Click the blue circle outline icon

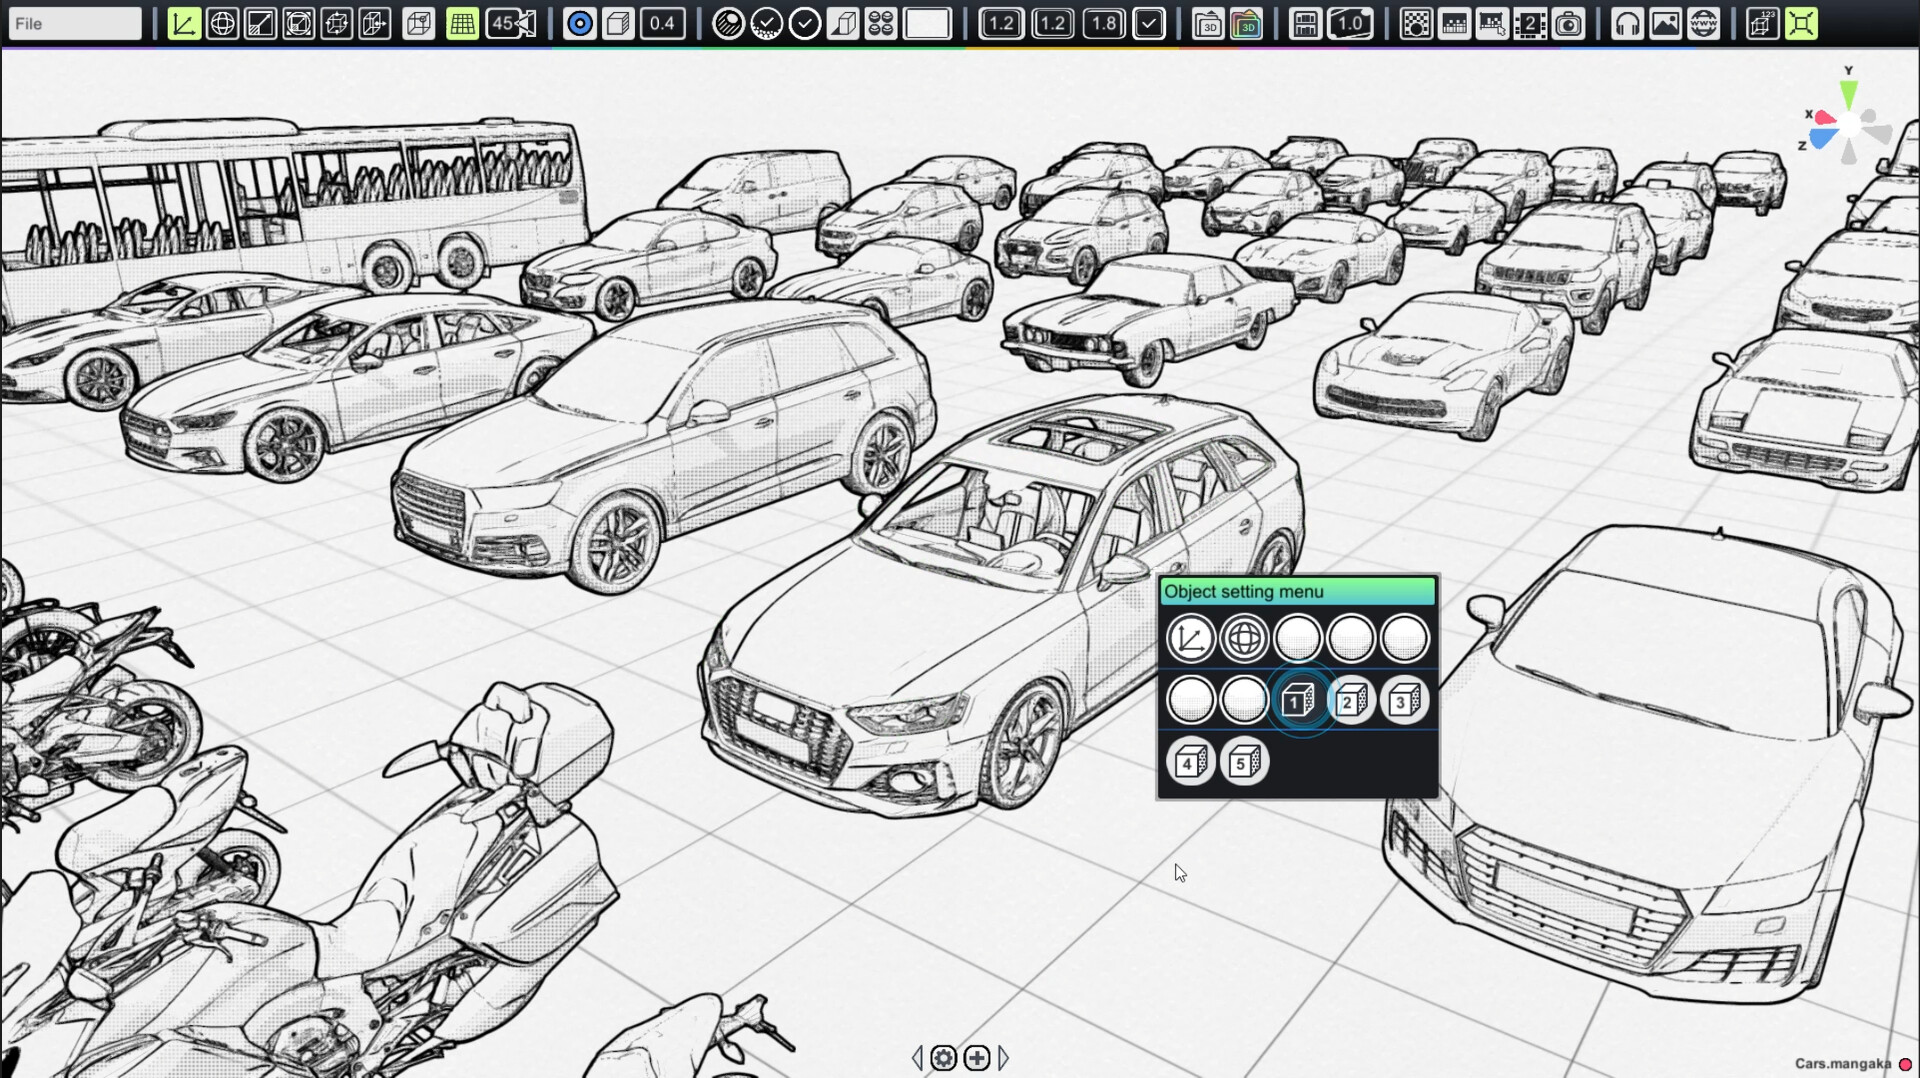[x=579, y=23]
